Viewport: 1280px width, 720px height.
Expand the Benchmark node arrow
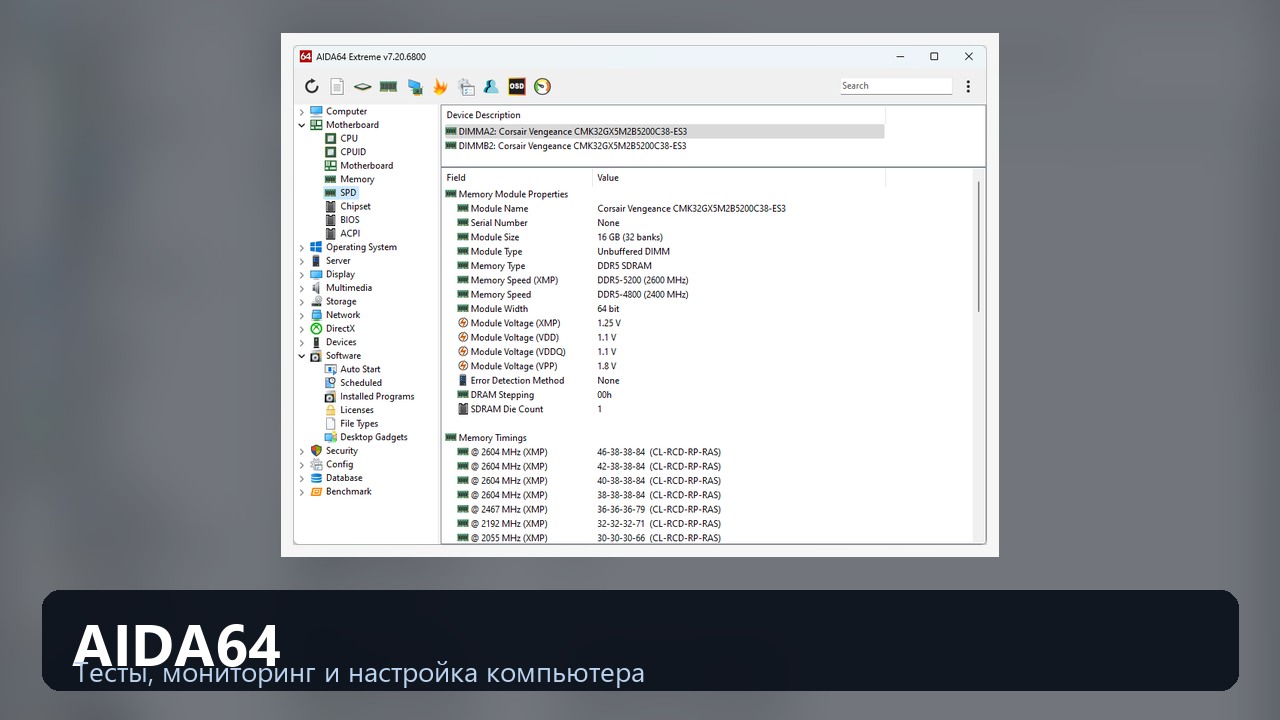(302, 492)
